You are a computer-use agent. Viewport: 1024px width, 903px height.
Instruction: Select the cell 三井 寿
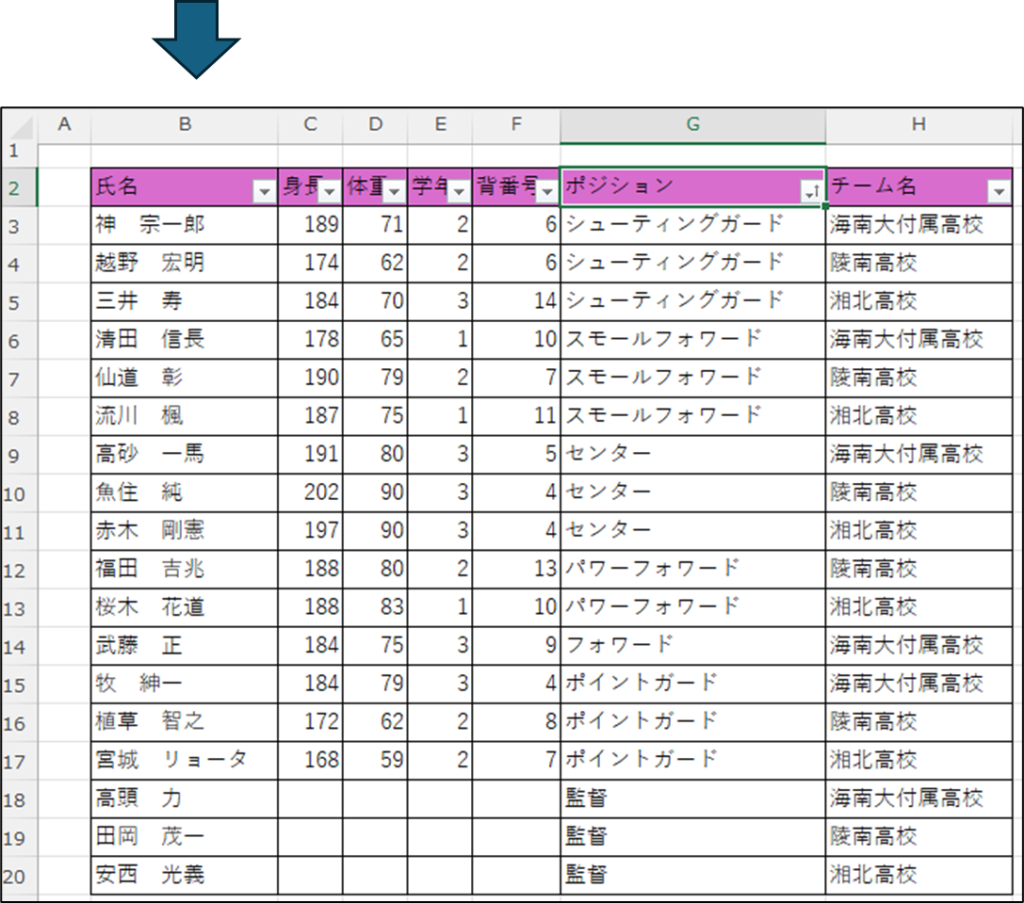(x=185, y=302)
